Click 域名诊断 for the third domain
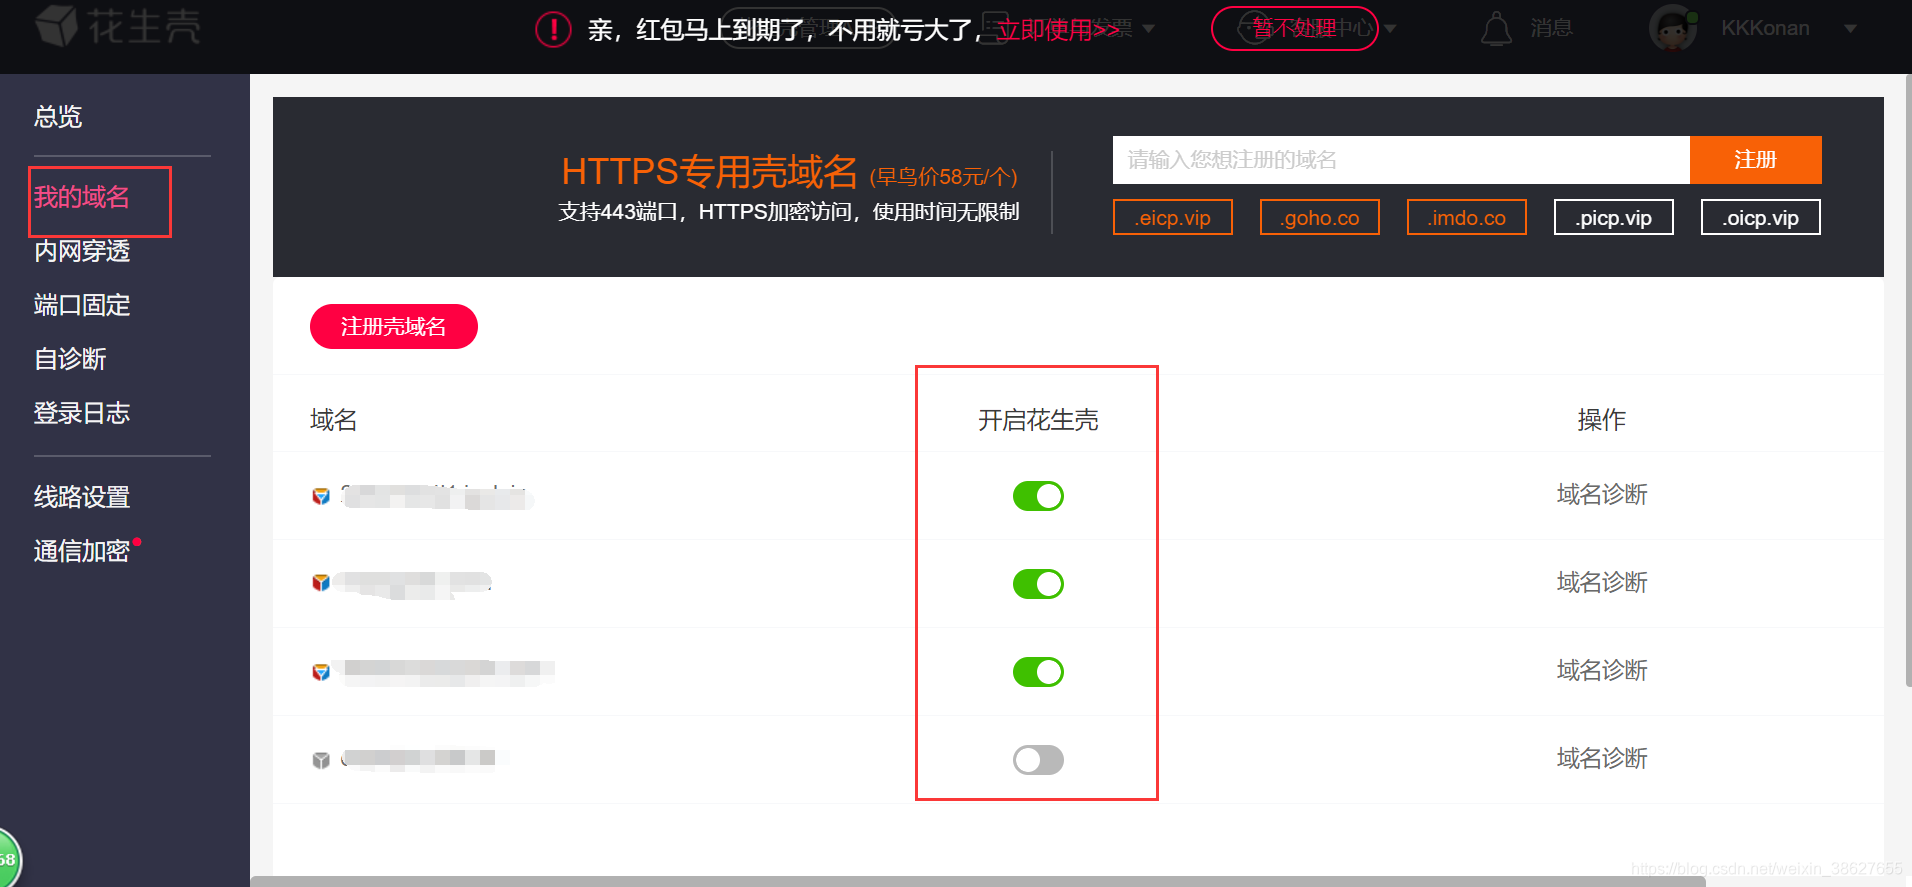 (1602, 671)
